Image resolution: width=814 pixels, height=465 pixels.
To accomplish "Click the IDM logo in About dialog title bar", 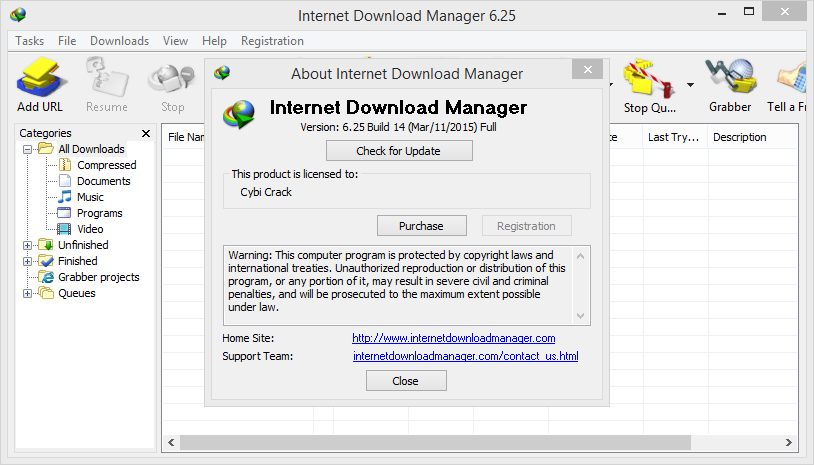I will (x=222, y=73).
